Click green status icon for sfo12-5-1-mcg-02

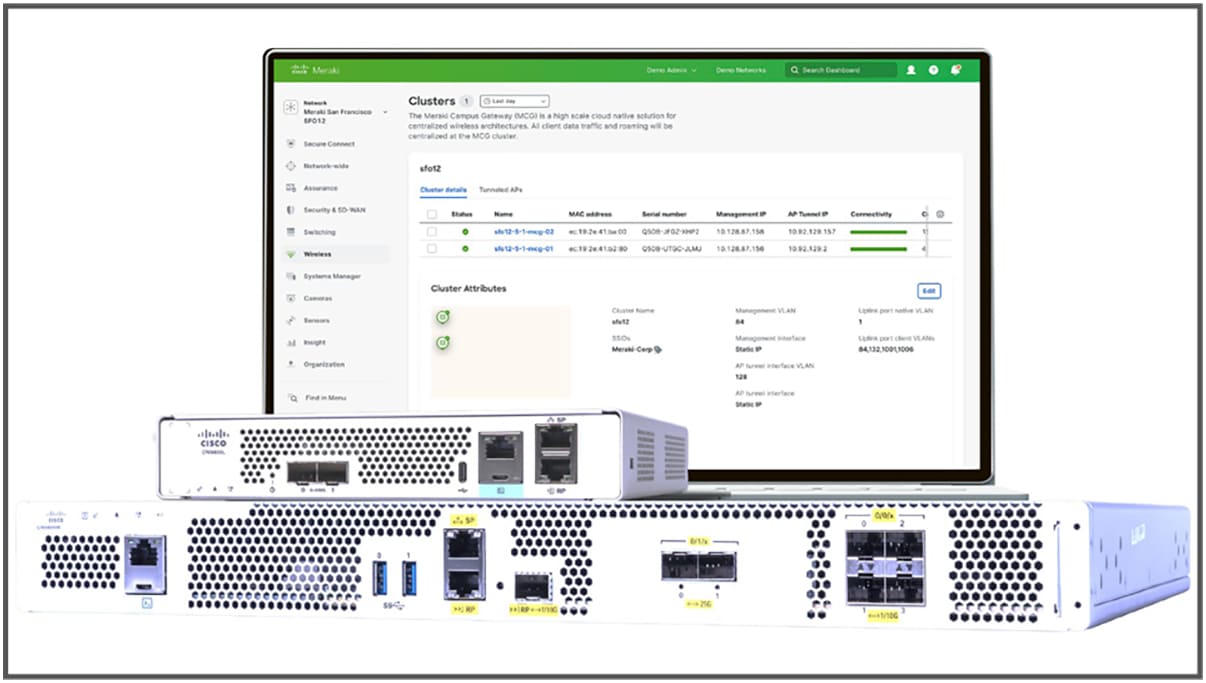(x=465, y=232)
